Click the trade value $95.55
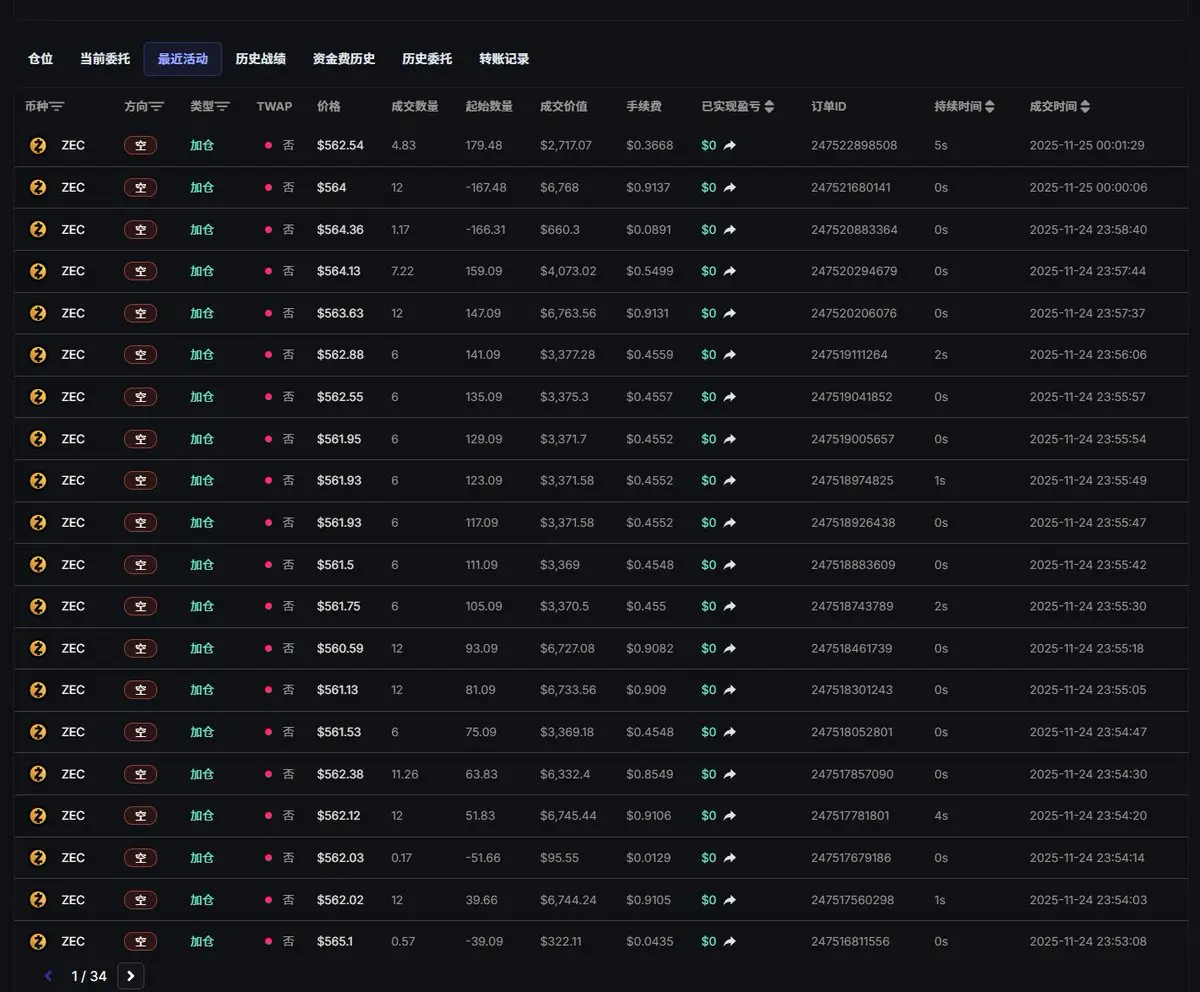The image size is (1200, 992). point(560,858)
